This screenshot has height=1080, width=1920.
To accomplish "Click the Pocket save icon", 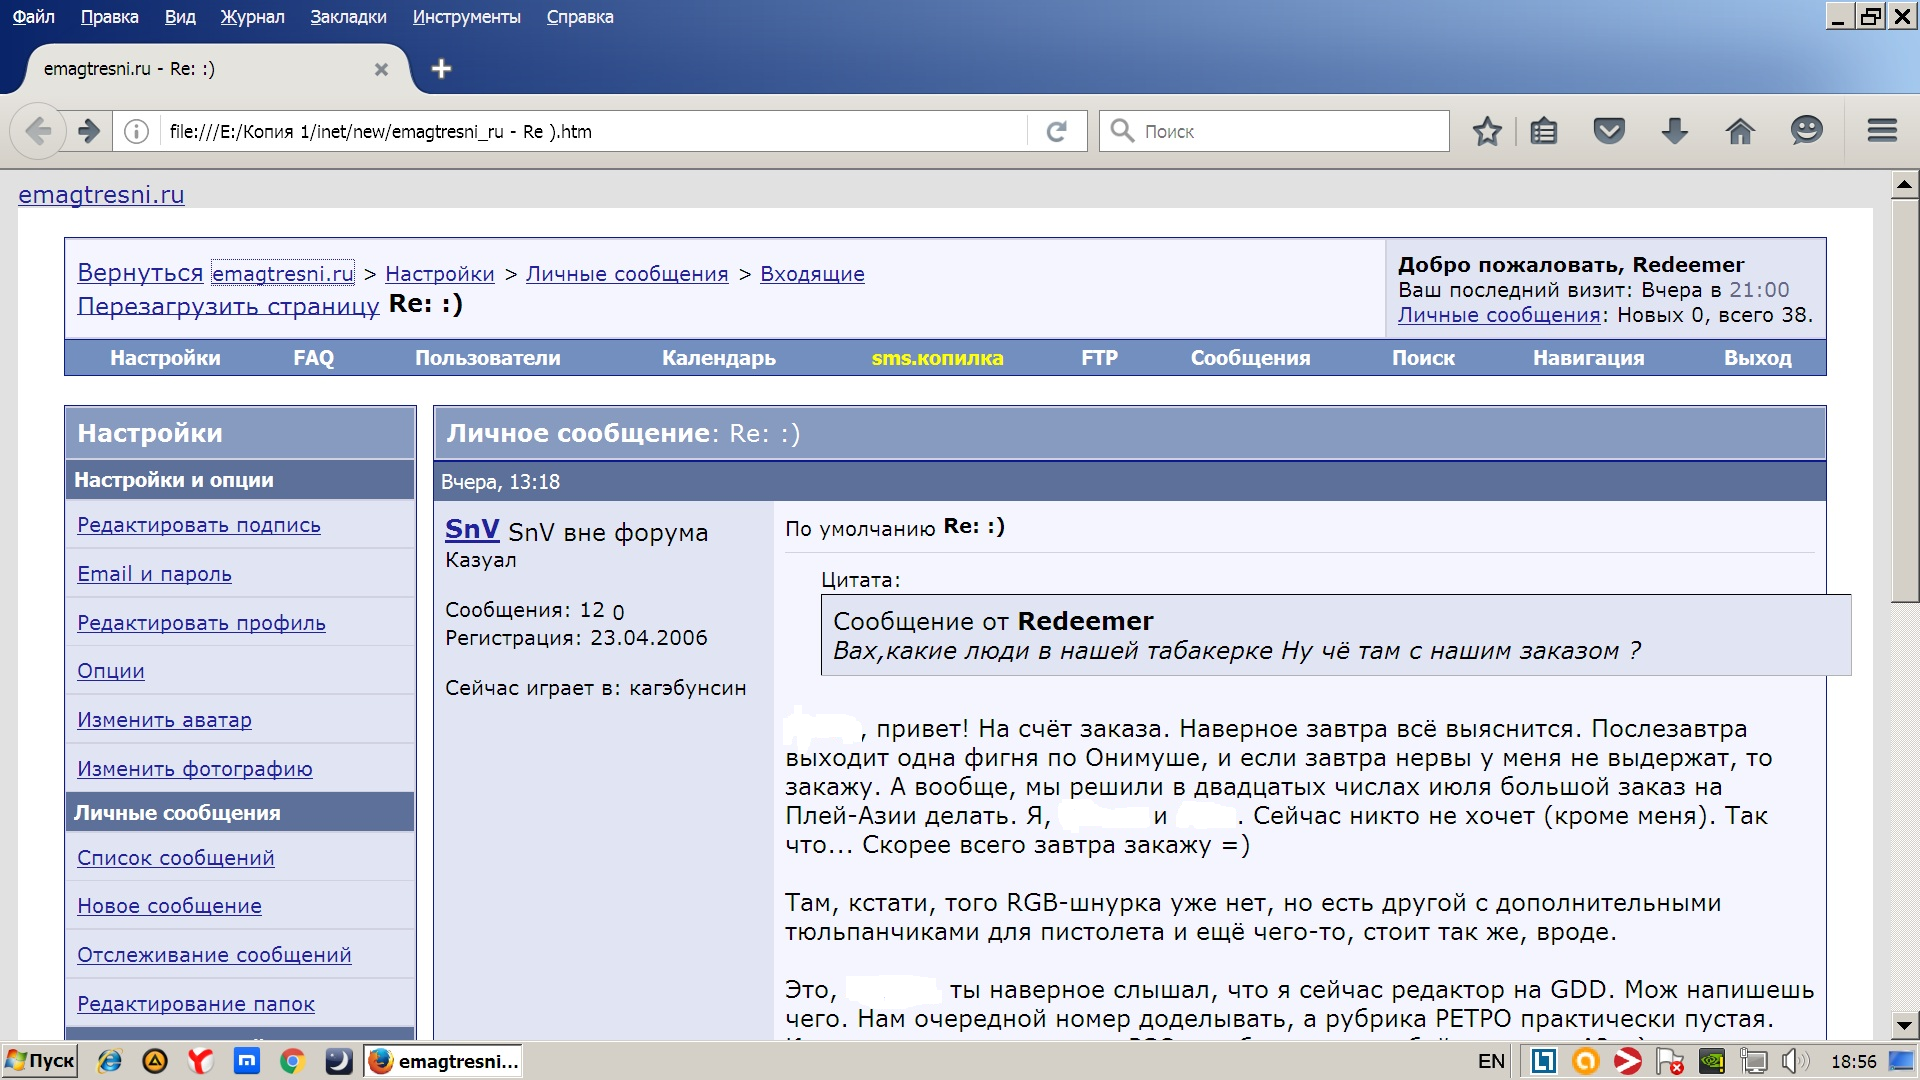I will (x=1609, y=131).
